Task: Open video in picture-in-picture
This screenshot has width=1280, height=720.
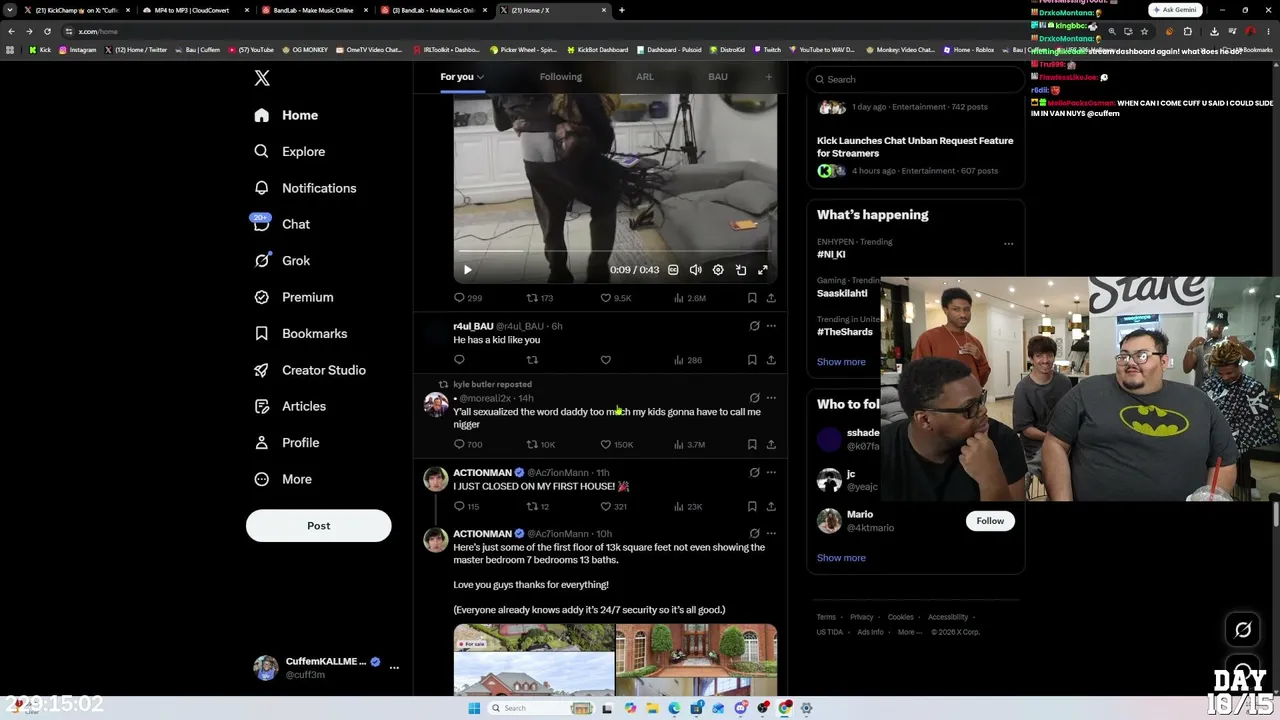Action: point(741,270)
